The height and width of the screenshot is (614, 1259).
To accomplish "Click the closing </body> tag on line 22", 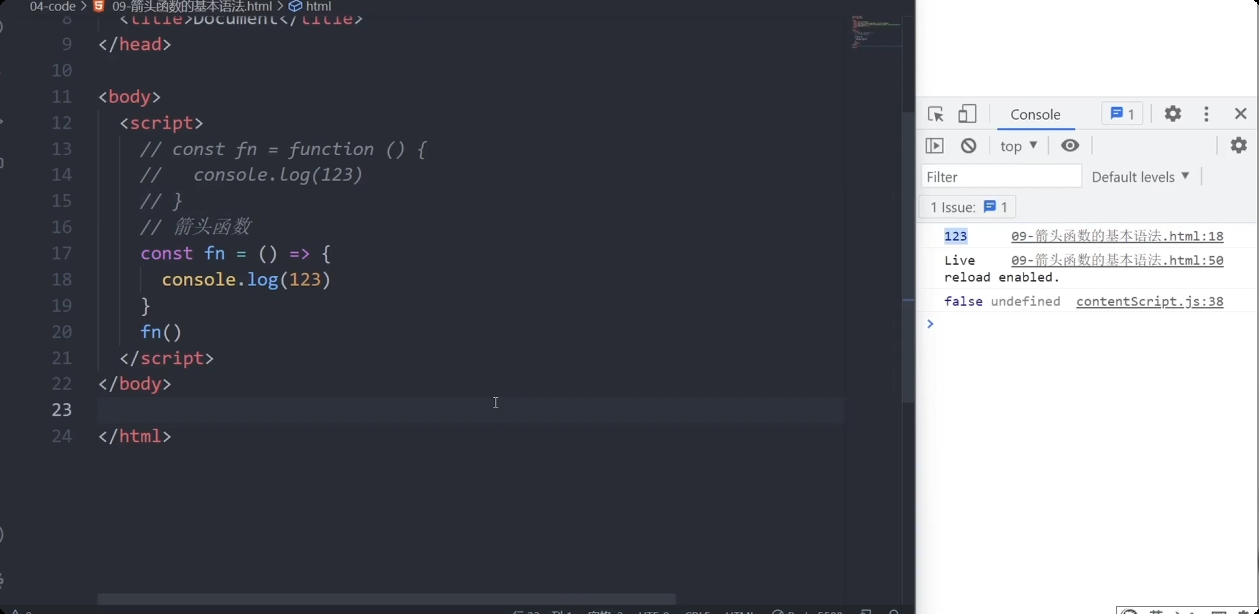I will click(x=135, y=384).
